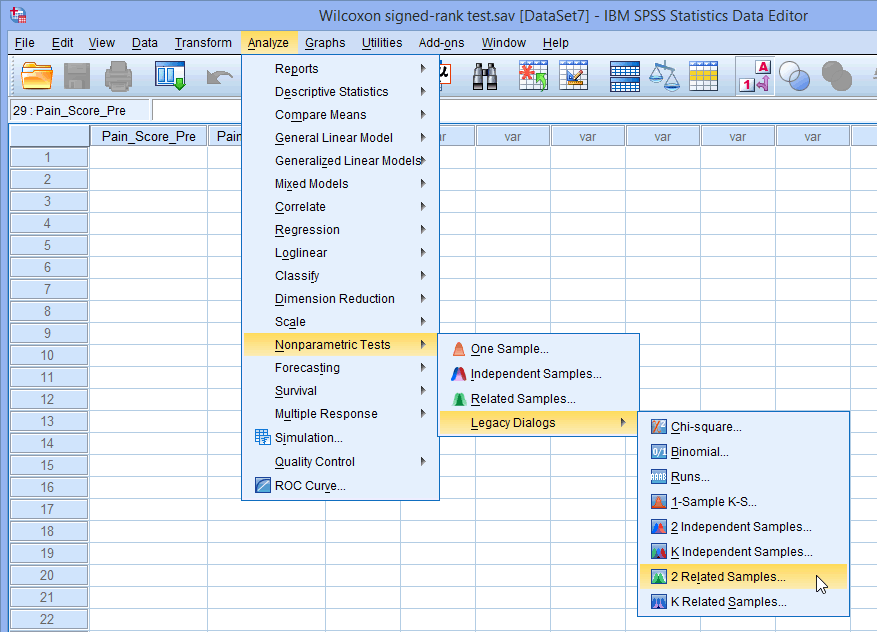Select row 5 header in data grid
Image resolution: width=877 pixels, height=632 pixels.
click(47, 245)
